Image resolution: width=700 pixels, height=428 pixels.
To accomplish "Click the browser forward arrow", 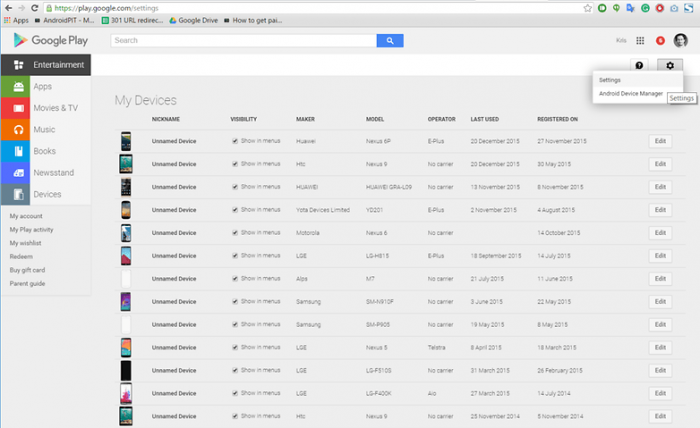I will tap(21, 8).
